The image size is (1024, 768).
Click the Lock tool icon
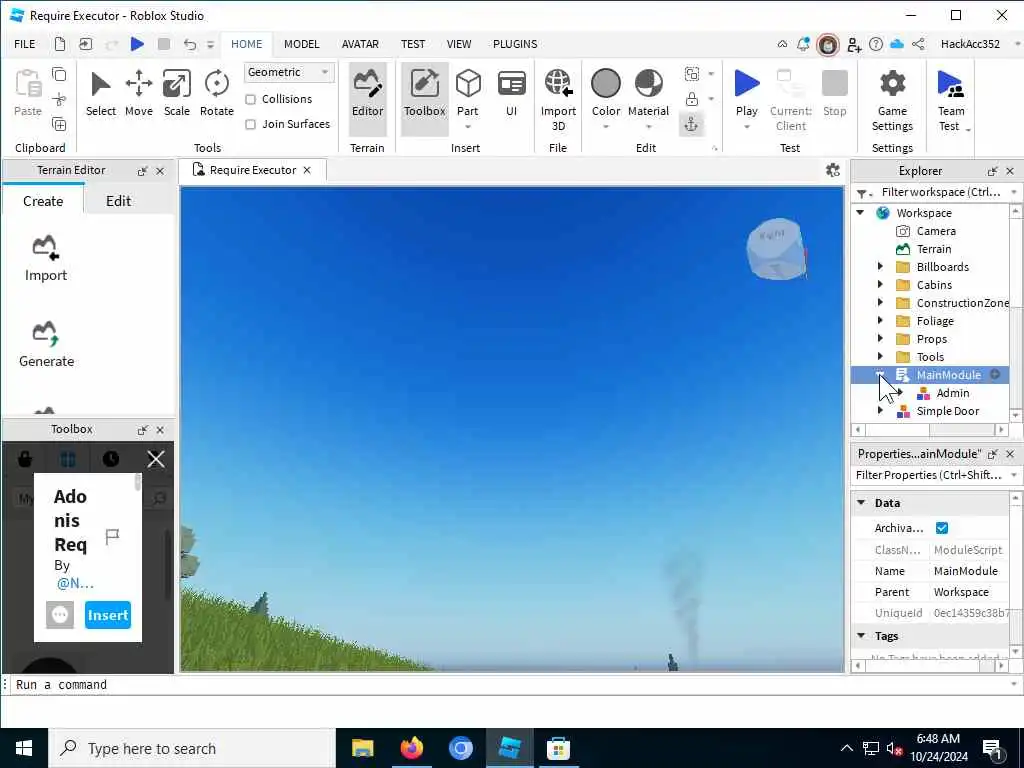[x=692, y=99]
